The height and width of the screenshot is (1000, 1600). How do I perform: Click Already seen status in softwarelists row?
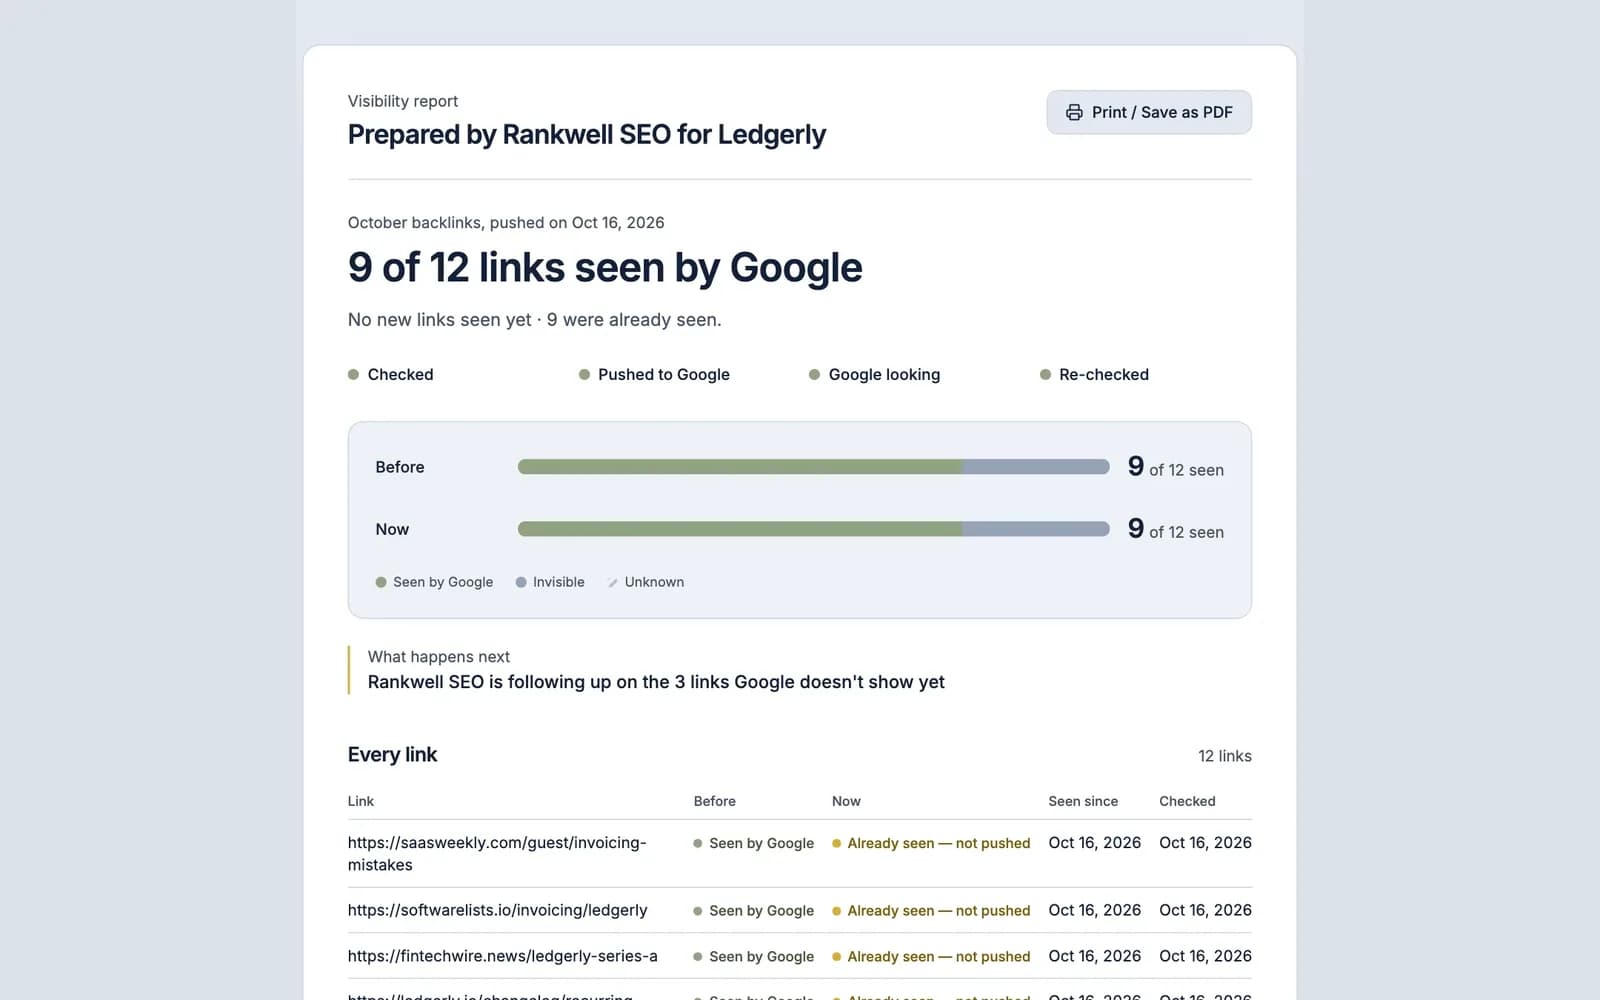(x=931, y=910)
